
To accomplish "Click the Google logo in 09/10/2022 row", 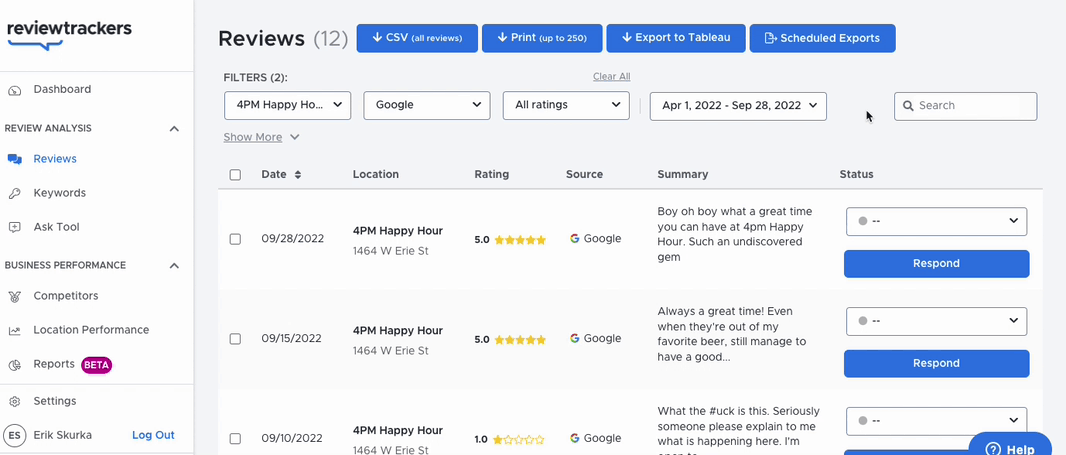I will (574, 439).
